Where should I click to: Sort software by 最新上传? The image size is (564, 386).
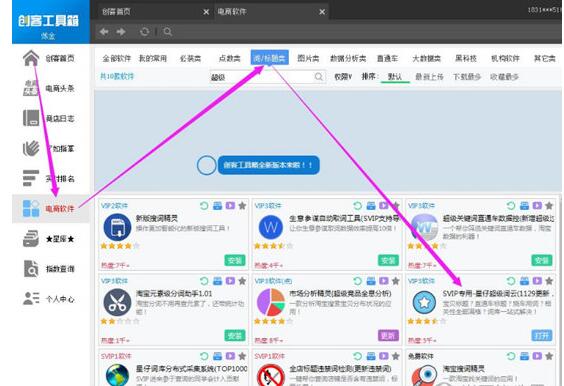click(429, 77)
